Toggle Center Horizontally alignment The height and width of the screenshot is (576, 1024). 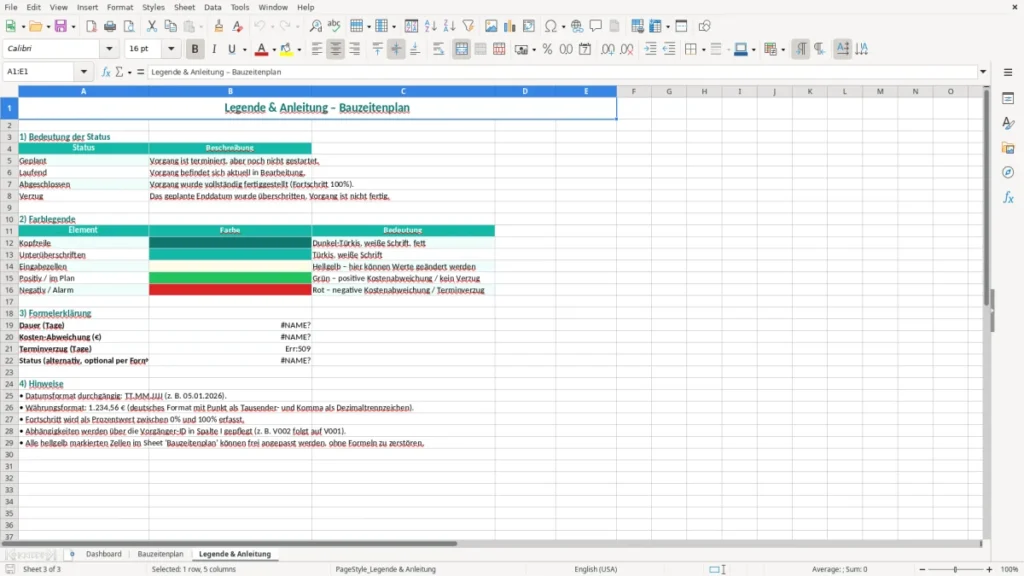click(x=336, y=49)
